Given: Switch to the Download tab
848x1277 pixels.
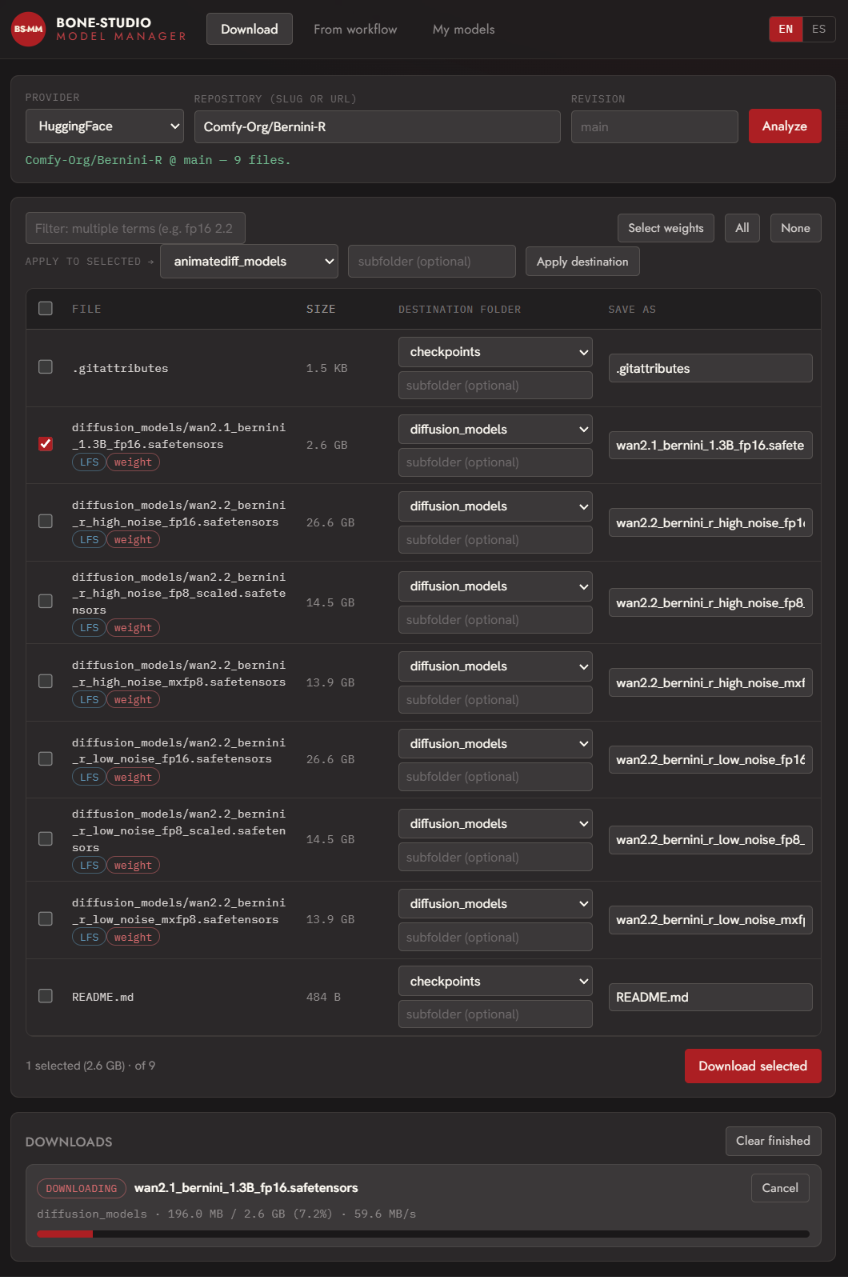Looking at the screenshot, I should click(249, 29).
